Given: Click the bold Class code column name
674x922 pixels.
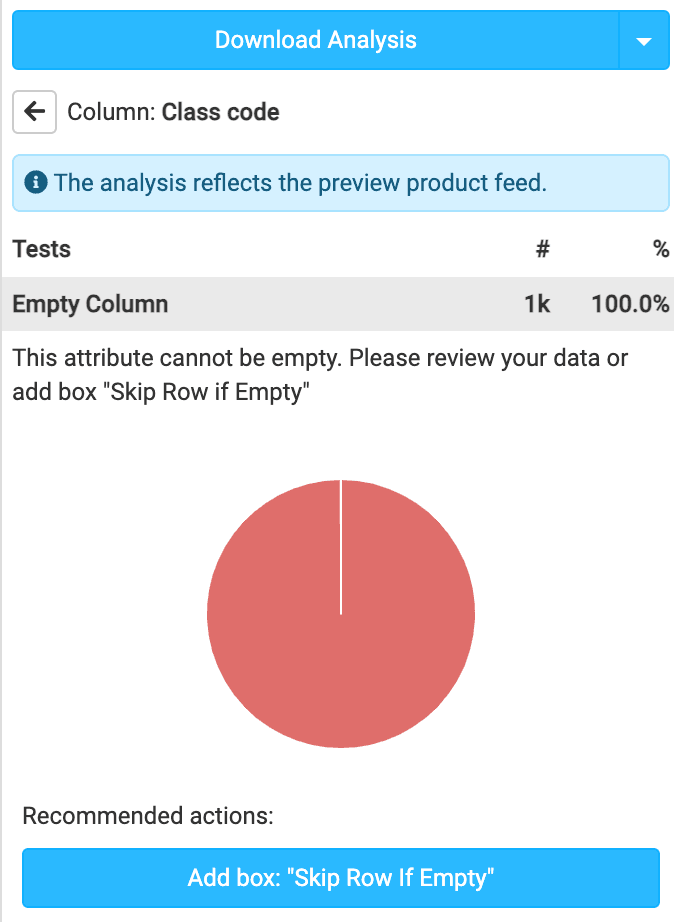Looking at the screenshot, I should click(x=220, y=111).
